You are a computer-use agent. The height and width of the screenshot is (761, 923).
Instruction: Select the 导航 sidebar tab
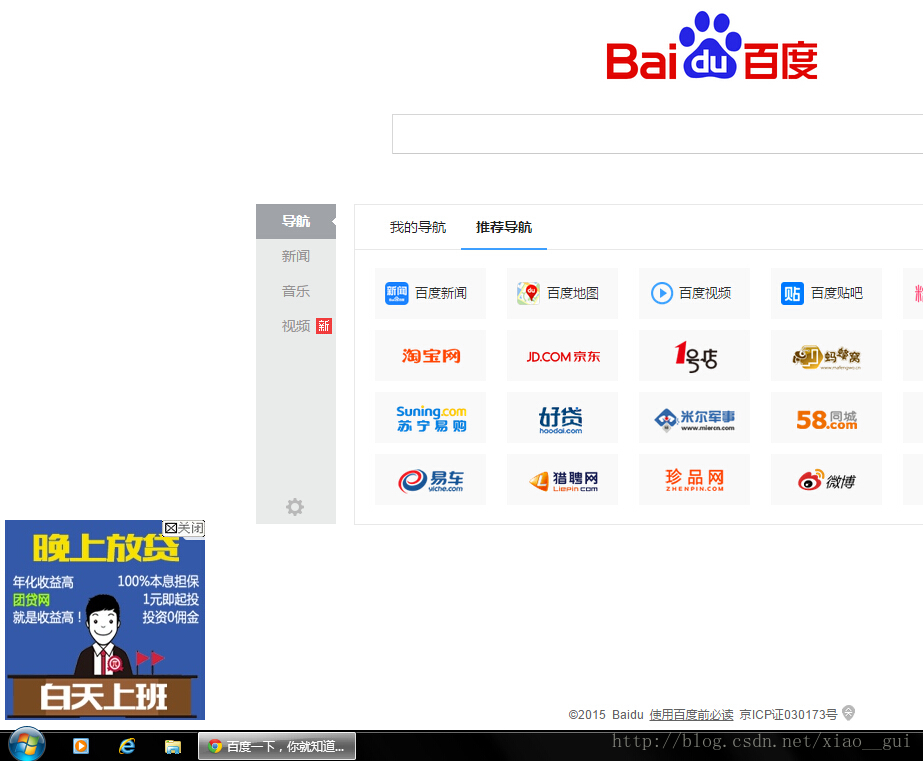(x=296, y=221)
